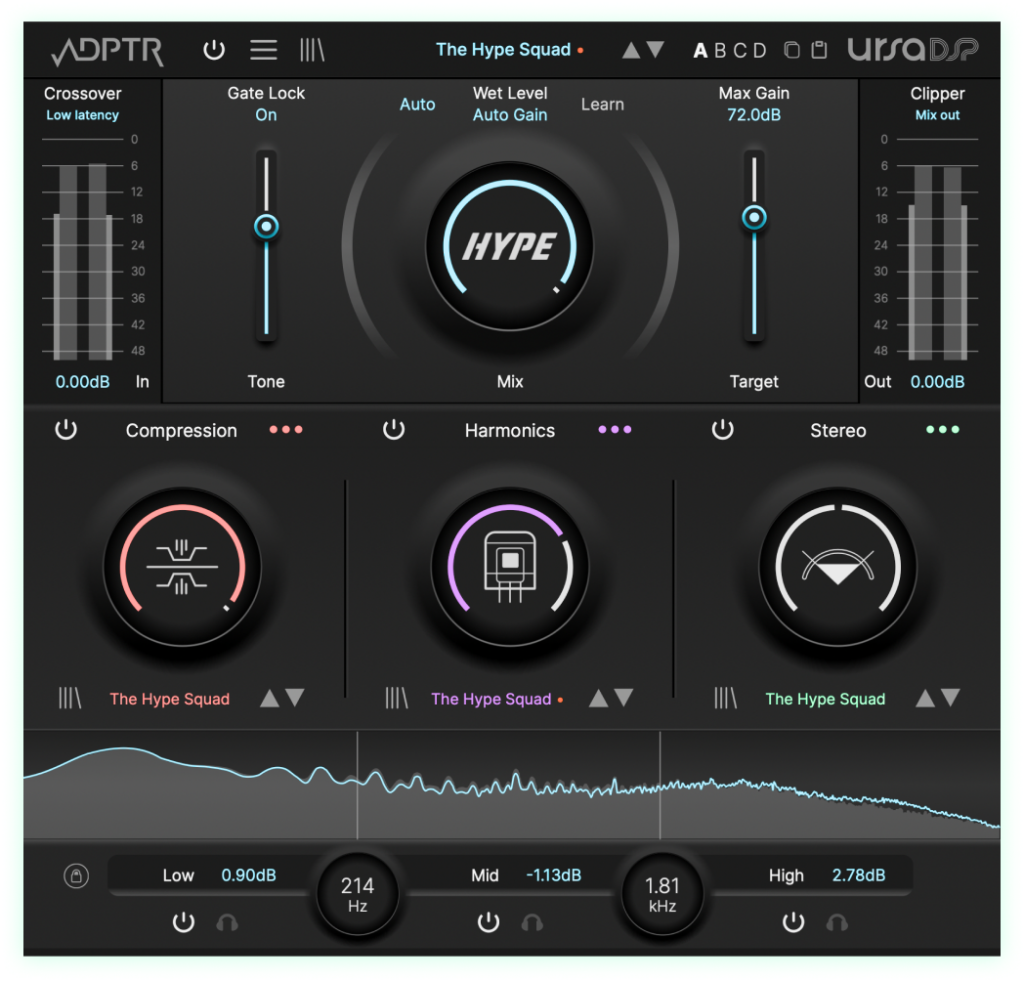
Task: Open Compression module three-dot options
Action: 286,430
